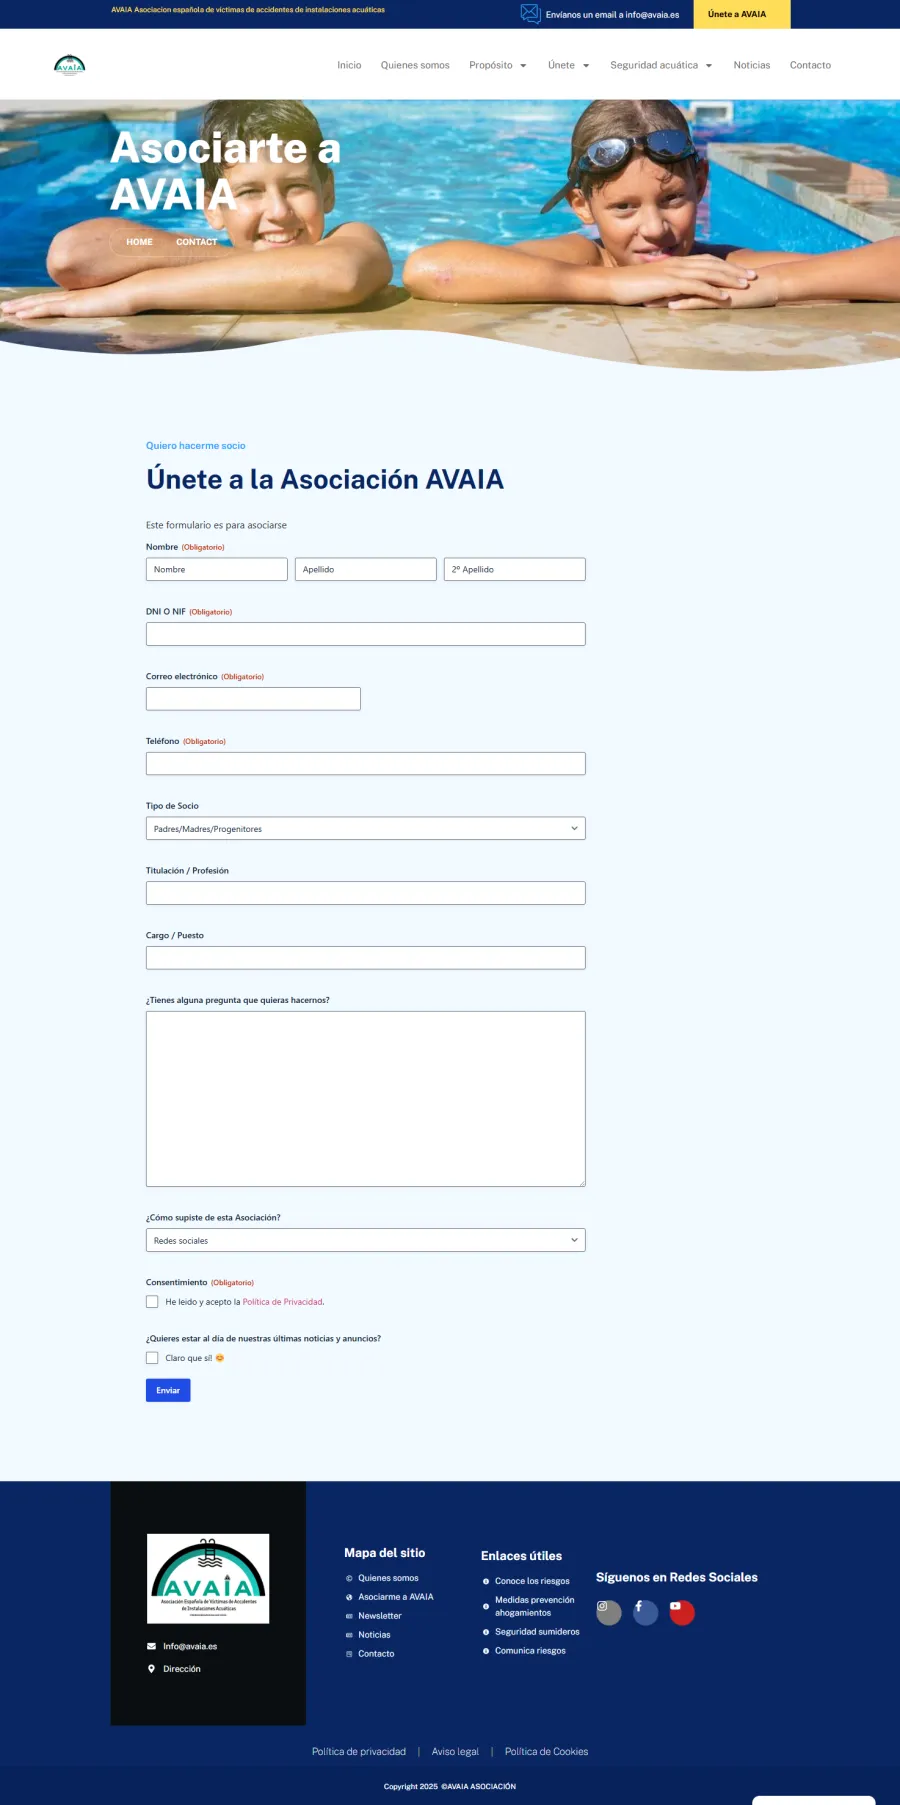Click the footer AVAIA logo image
This screenshot has height=1805, width=900.
point(208,1578)
